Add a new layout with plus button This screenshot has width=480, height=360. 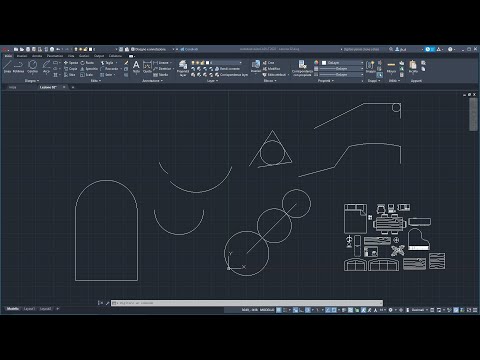tap(57, 309)
